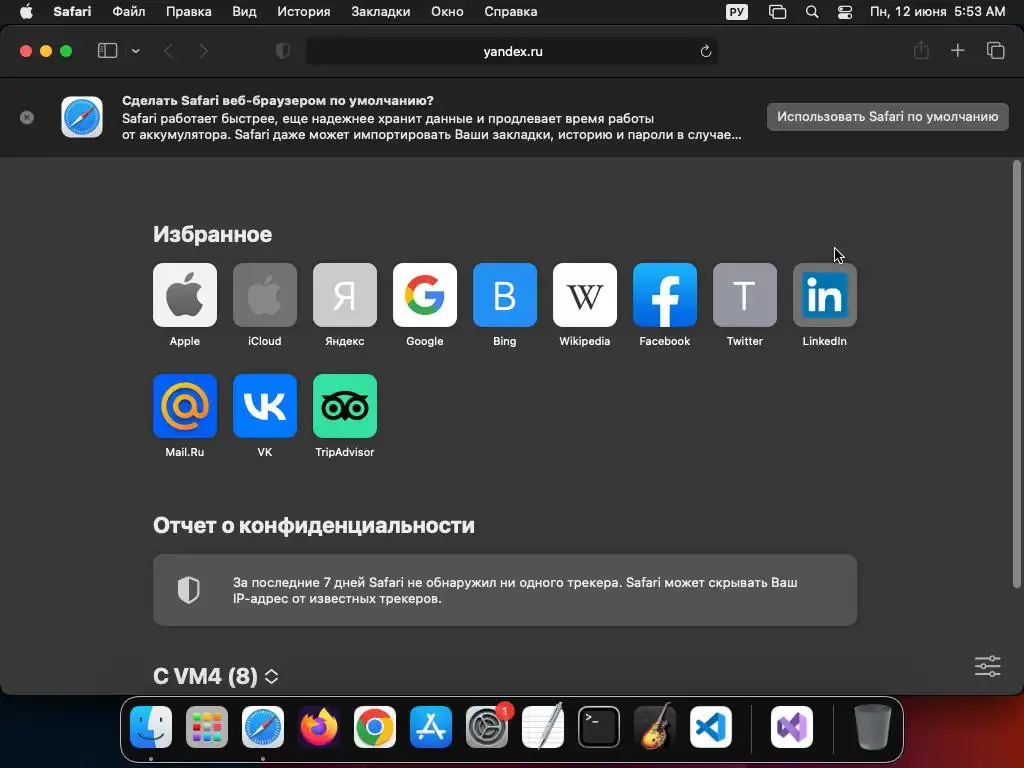Open the Trash in the Dock
Image resolution: width=1024 pixels, height=768 pixels.
pos(872,727)
